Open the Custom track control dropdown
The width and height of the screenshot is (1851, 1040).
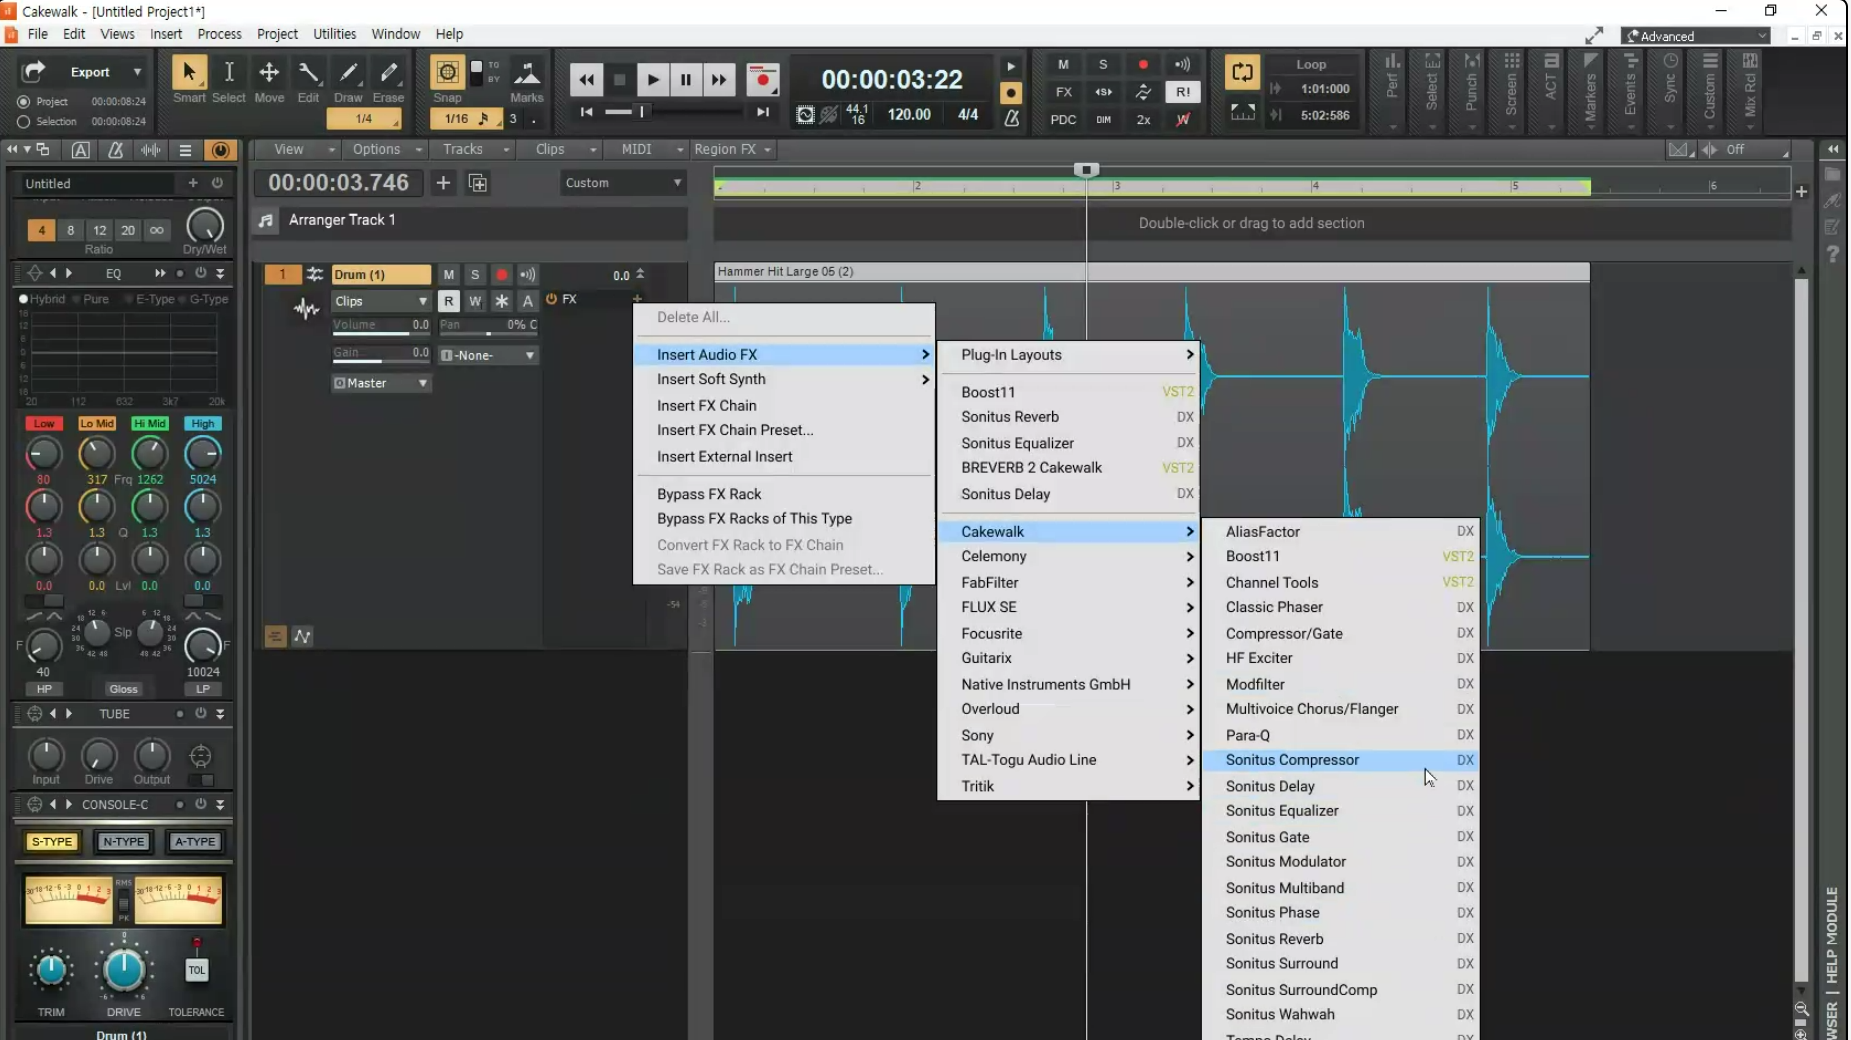point(622,183)
